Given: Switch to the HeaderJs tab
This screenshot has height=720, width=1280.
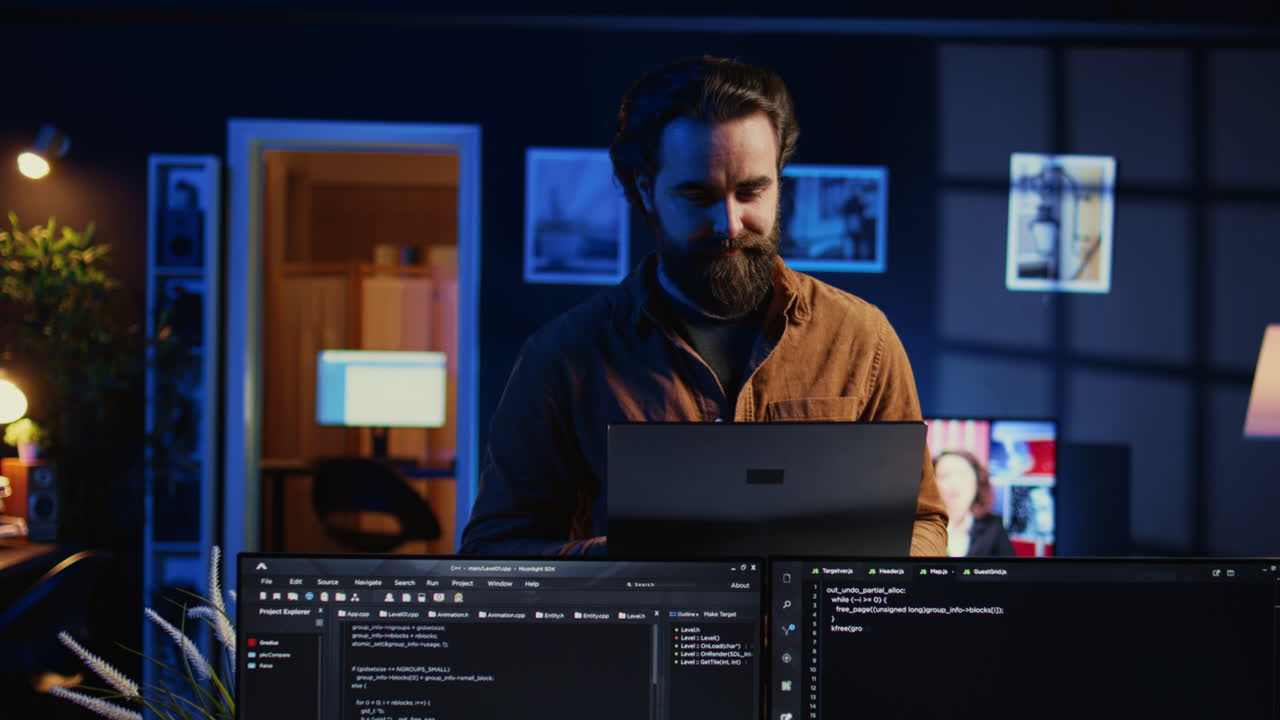Looking at the screenshot, I should (x=886, y=572).
